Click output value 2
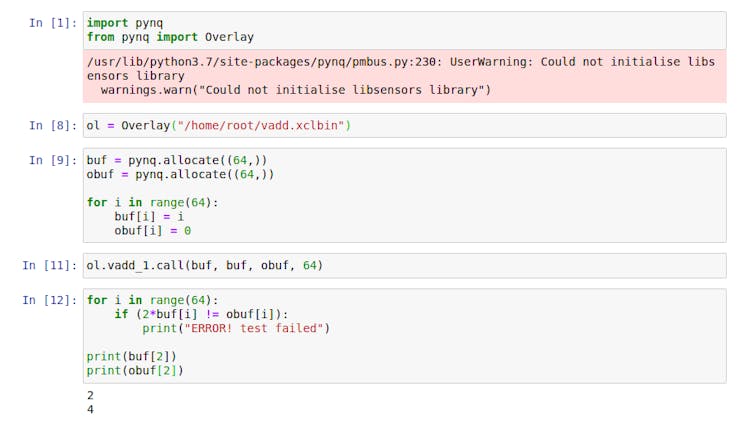The height and width of the screenshot is (425, 740). pyautogui.click(x=90, y=395)
